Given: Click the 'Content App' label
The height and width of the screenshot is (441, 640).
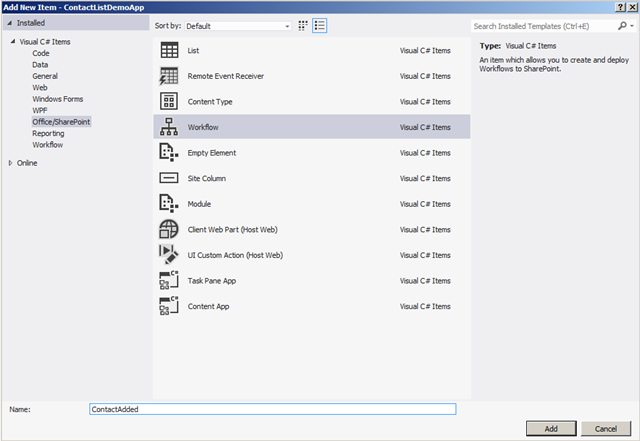Looking at the screenshot, I should coord(208,306).
